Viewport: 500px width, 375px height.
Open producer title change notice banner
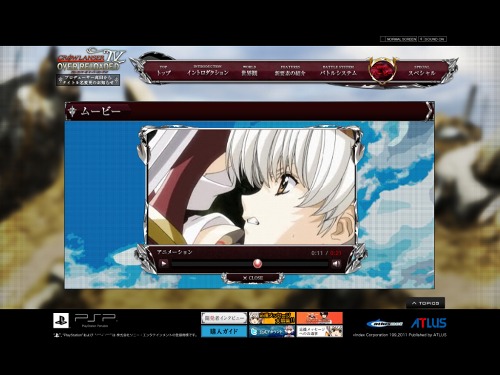click(88, 80)
